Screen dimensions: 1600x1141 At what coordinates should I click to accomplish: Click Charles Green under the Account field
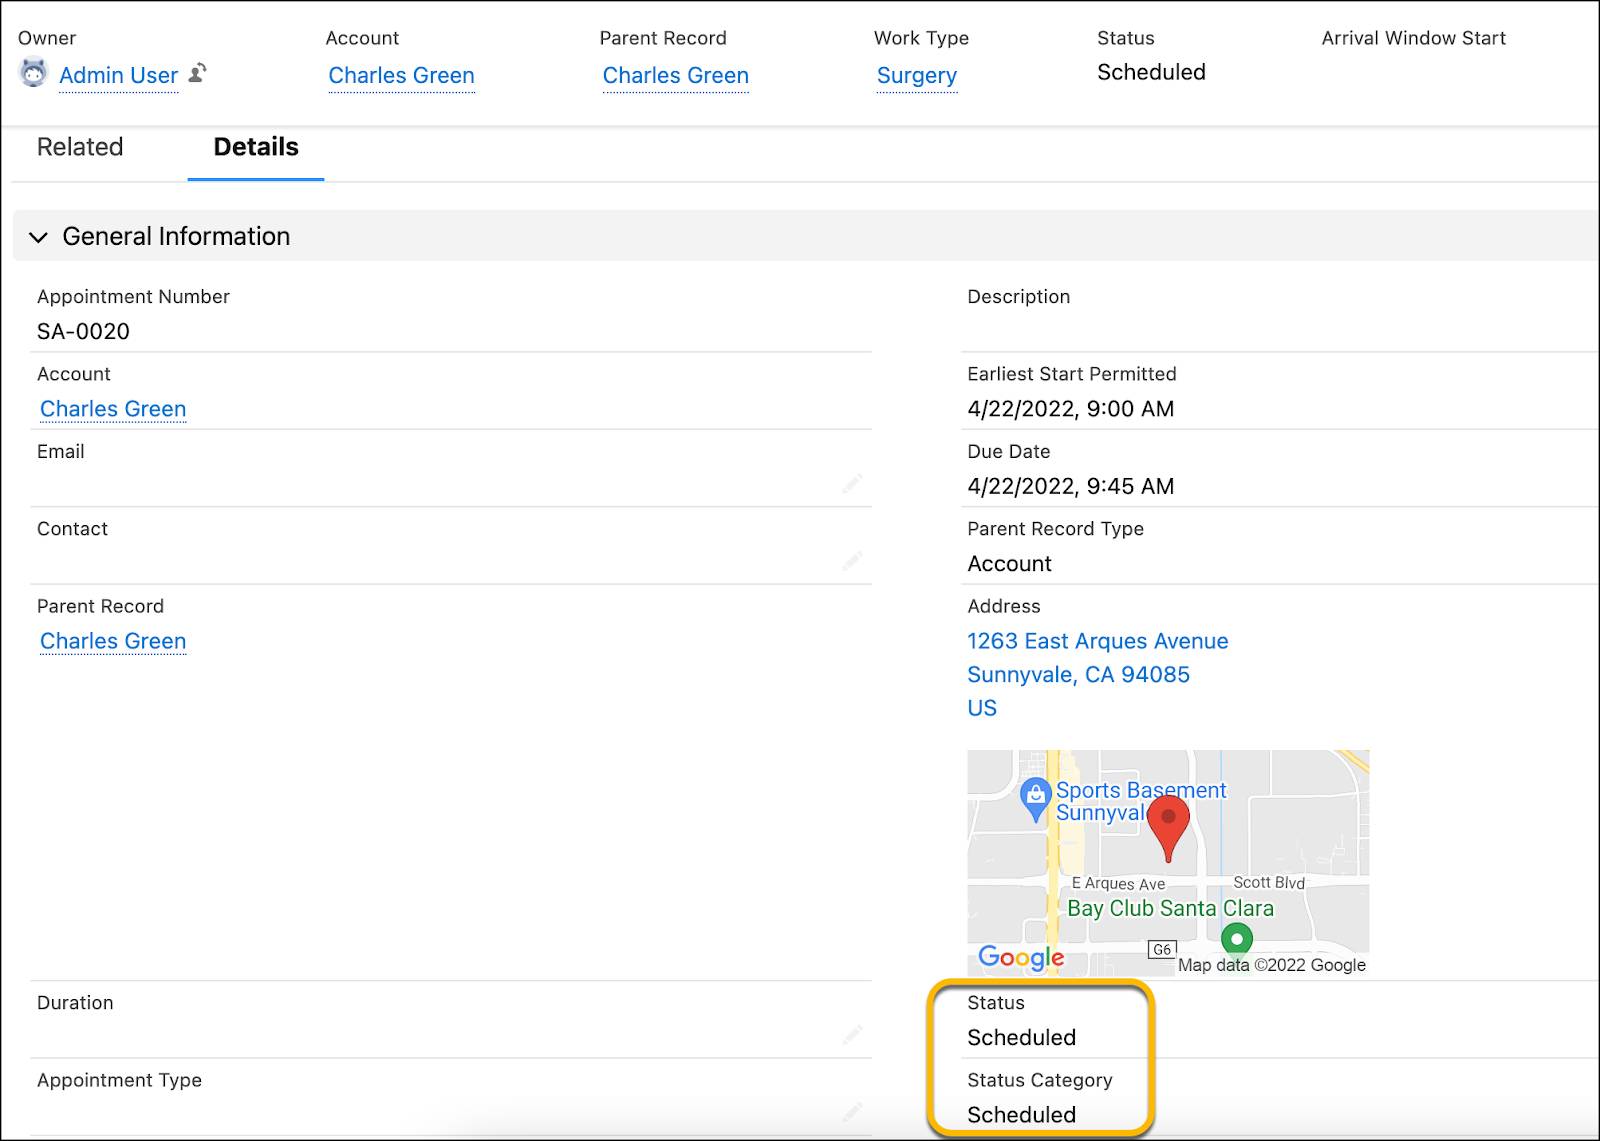point(112,408)
